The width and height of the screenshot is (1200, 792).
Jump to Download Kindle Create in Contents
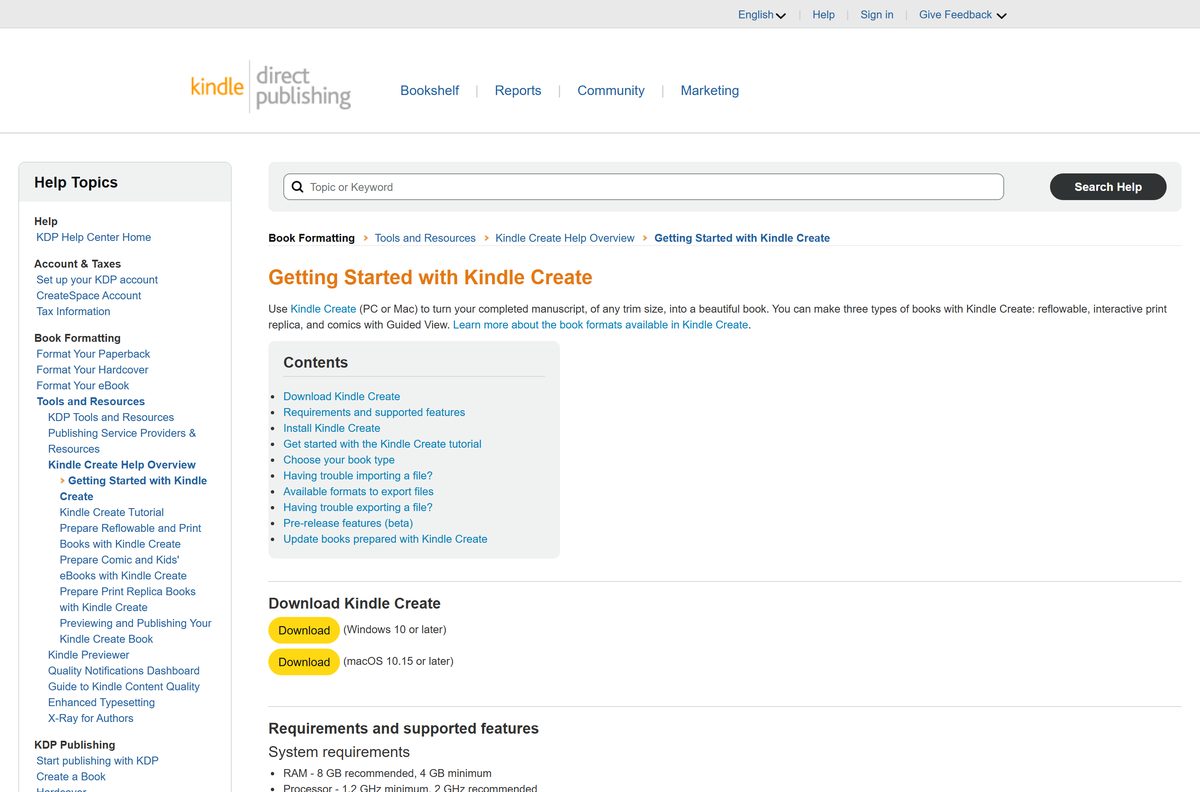point(341,396)
